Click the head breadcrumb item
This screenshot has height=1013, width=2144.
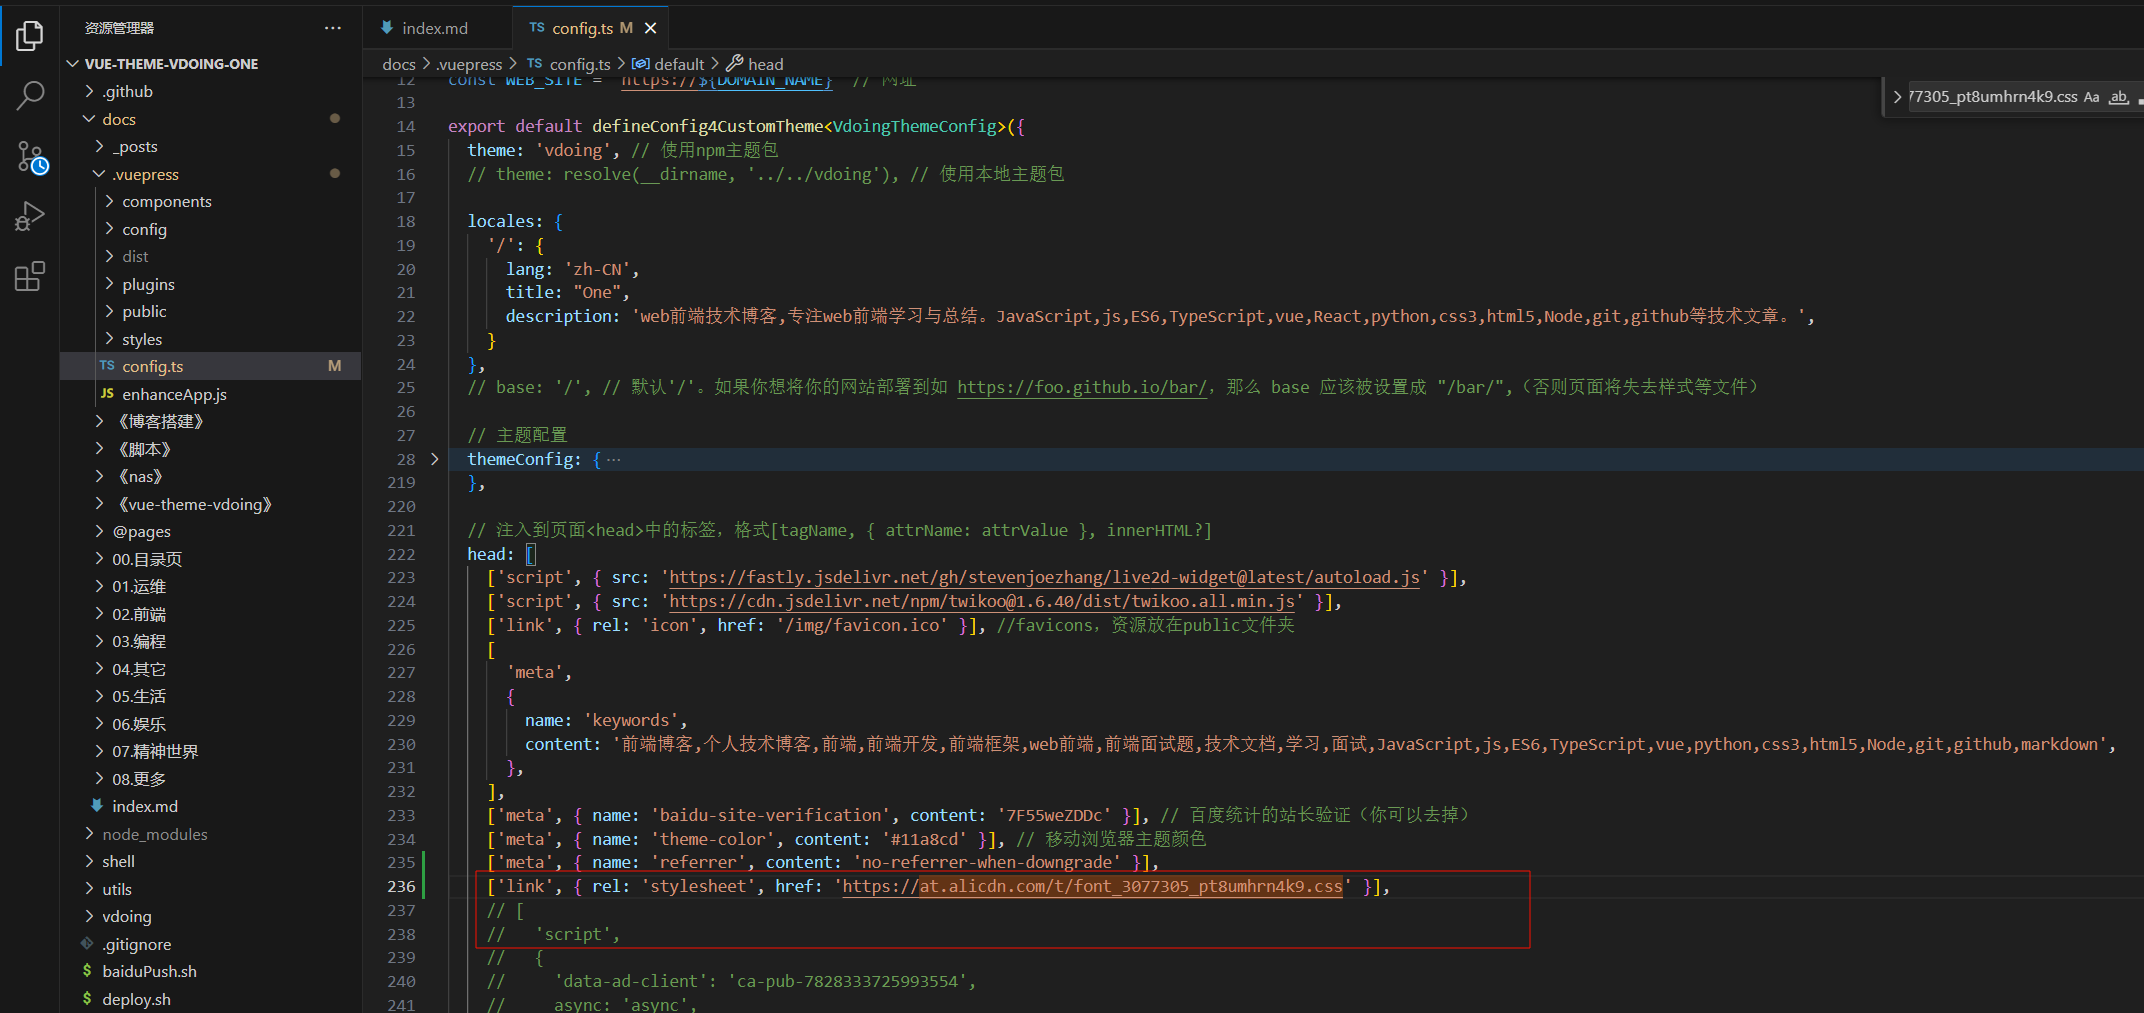coord(765,64)
